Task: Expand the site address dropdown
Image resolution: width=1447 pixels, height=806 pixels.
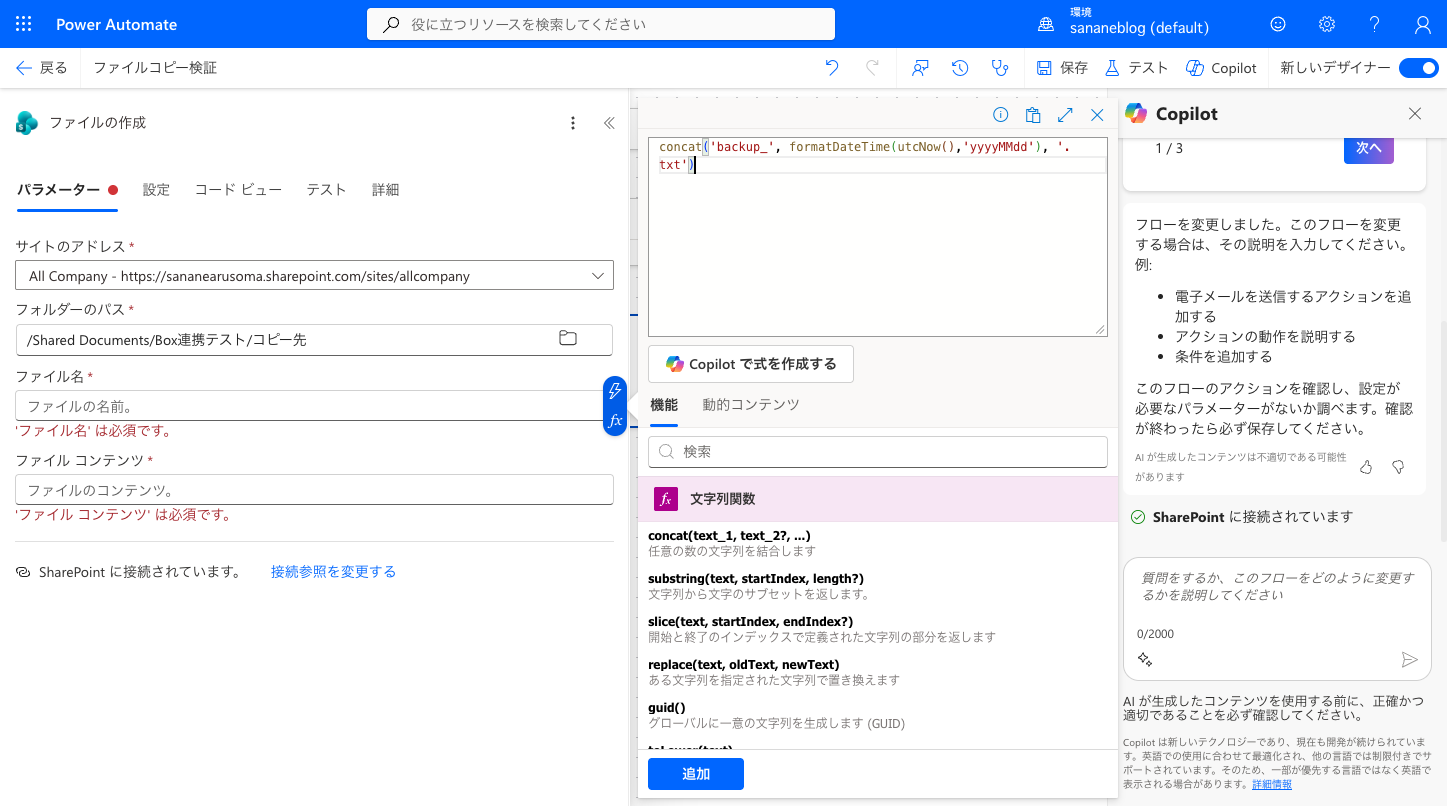Action: point(598,276)
